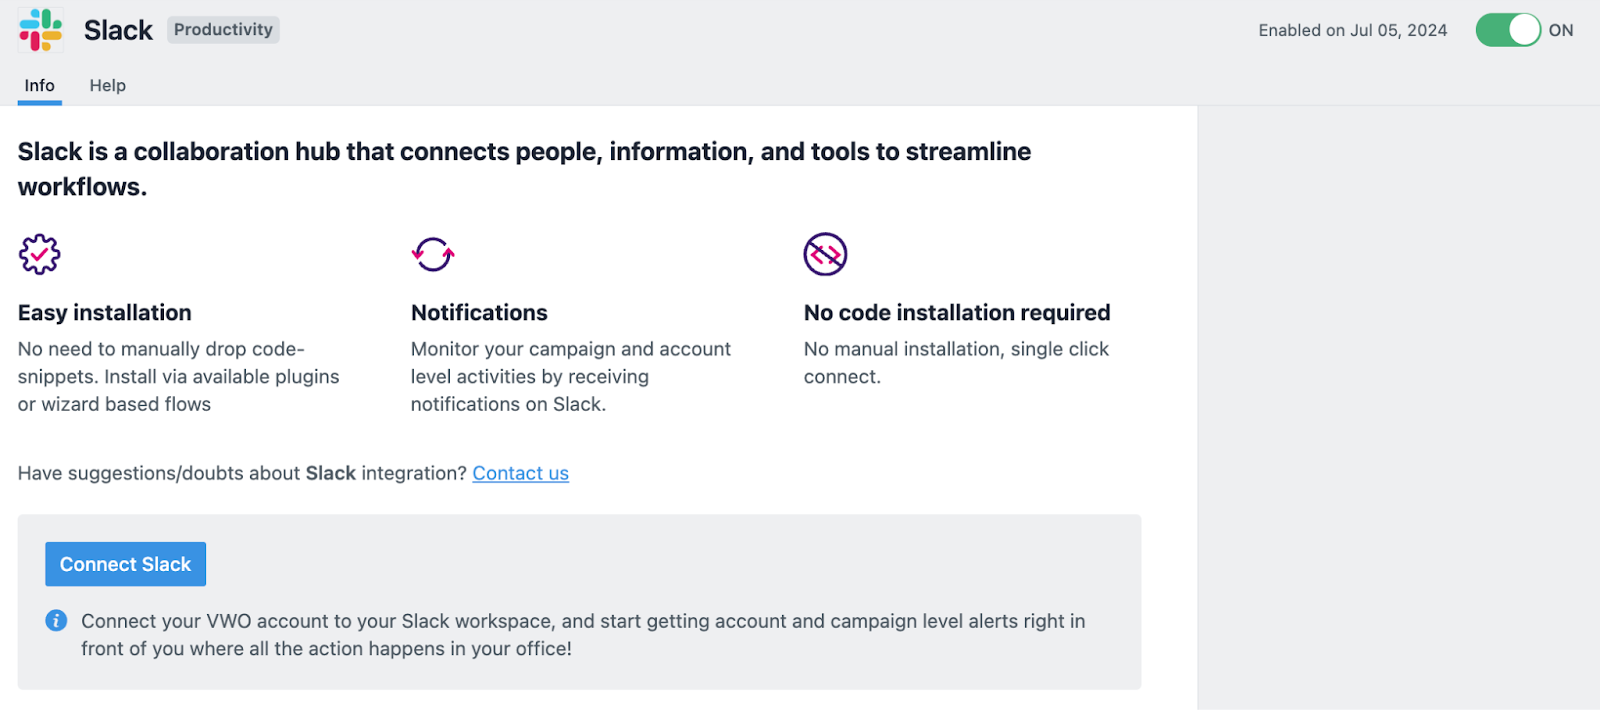Click the No code installation icon
This screenshot has width=1600, height=710.
(x=825, y=254)
